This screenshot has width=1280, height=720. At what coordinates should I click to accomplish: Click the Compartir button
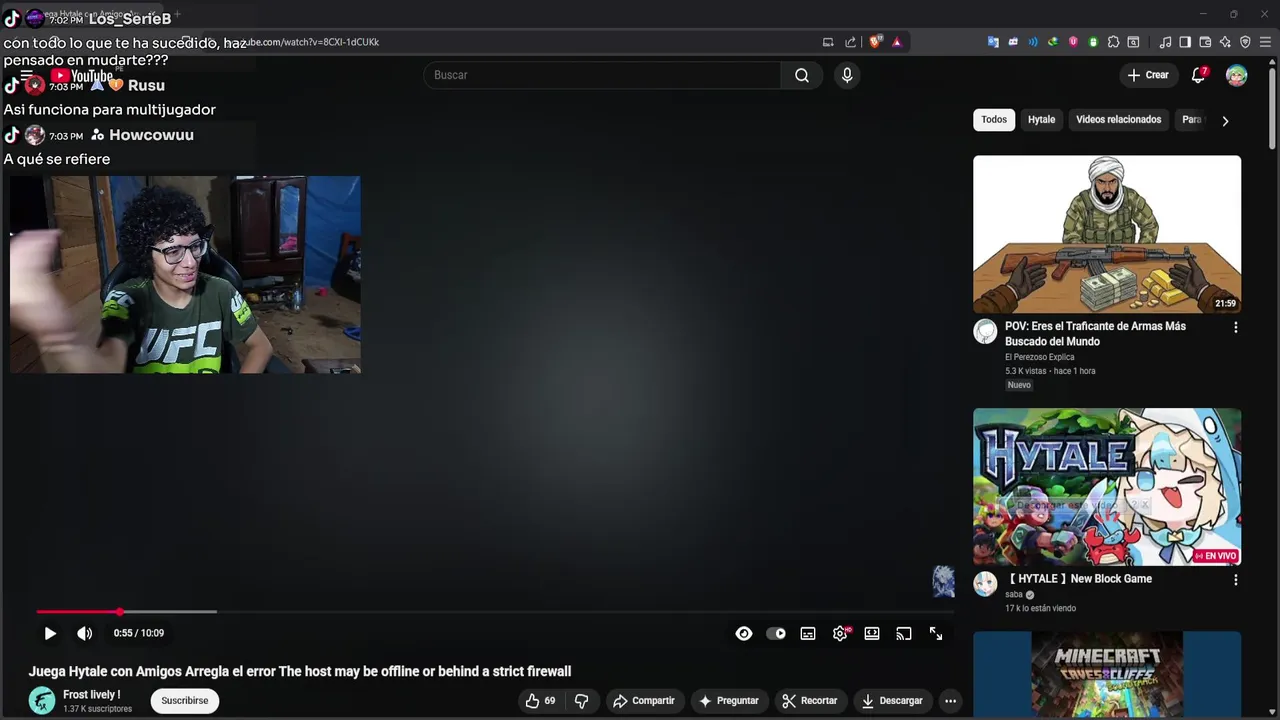643,701
